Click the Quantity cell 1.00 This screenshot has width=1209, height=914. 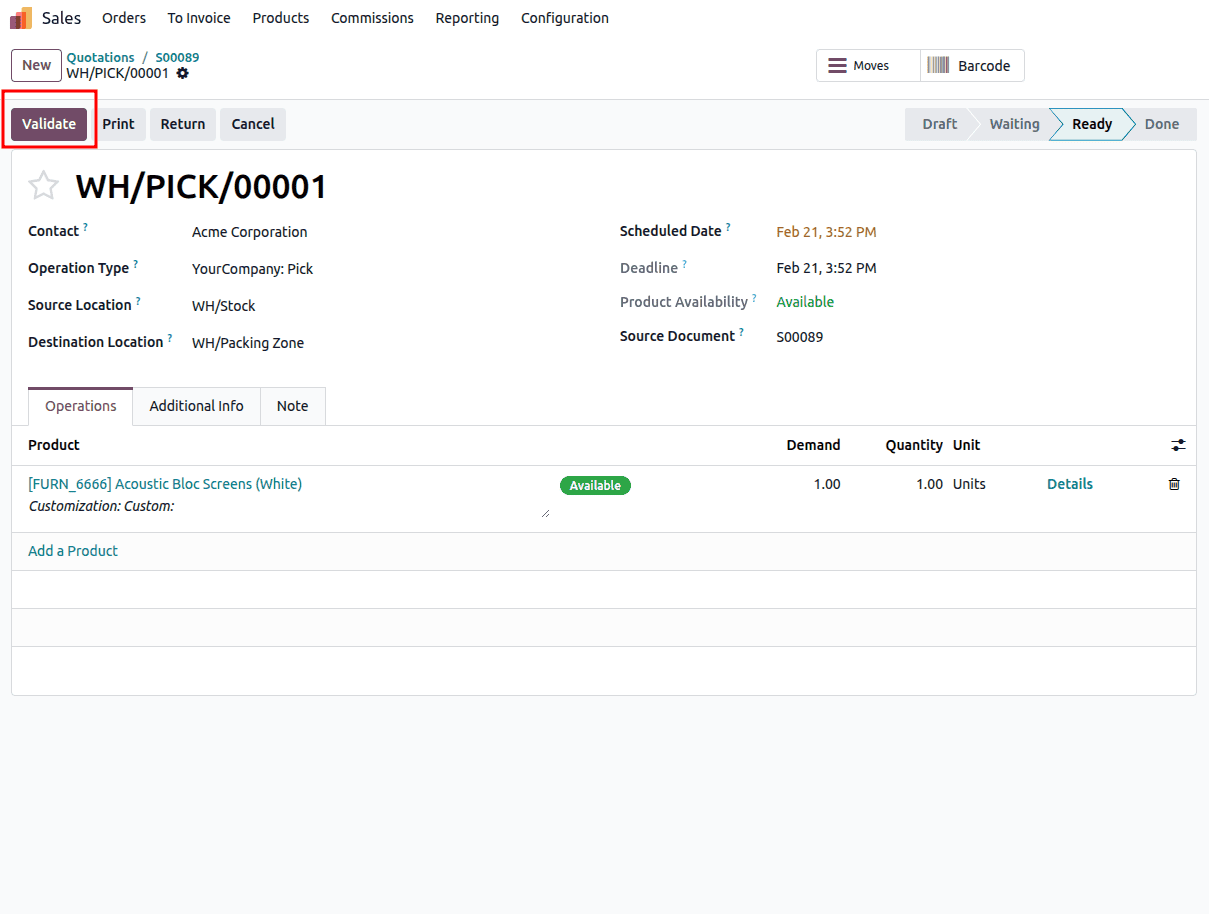tap(929, 484)
